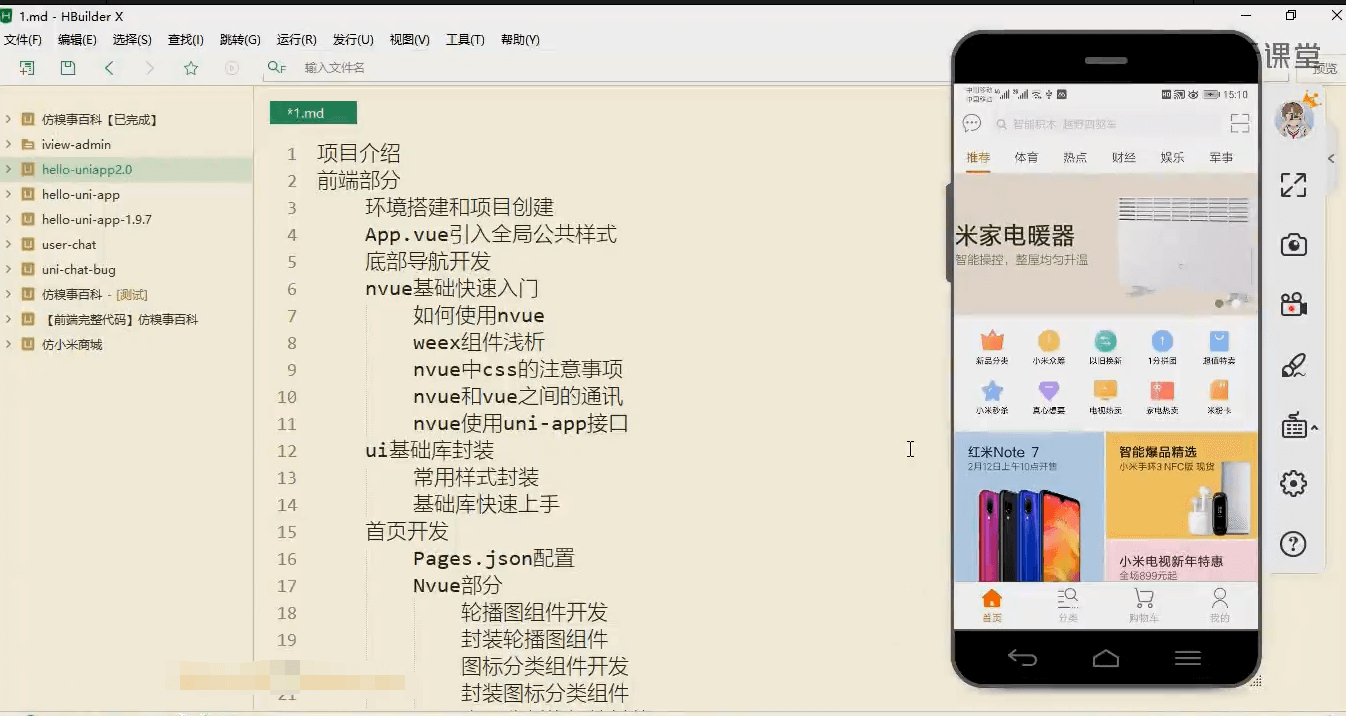This screenshot has height=716, width=1346.
Task: Click the new file icon in HBuilder toolbar
Action: point(27,68)
